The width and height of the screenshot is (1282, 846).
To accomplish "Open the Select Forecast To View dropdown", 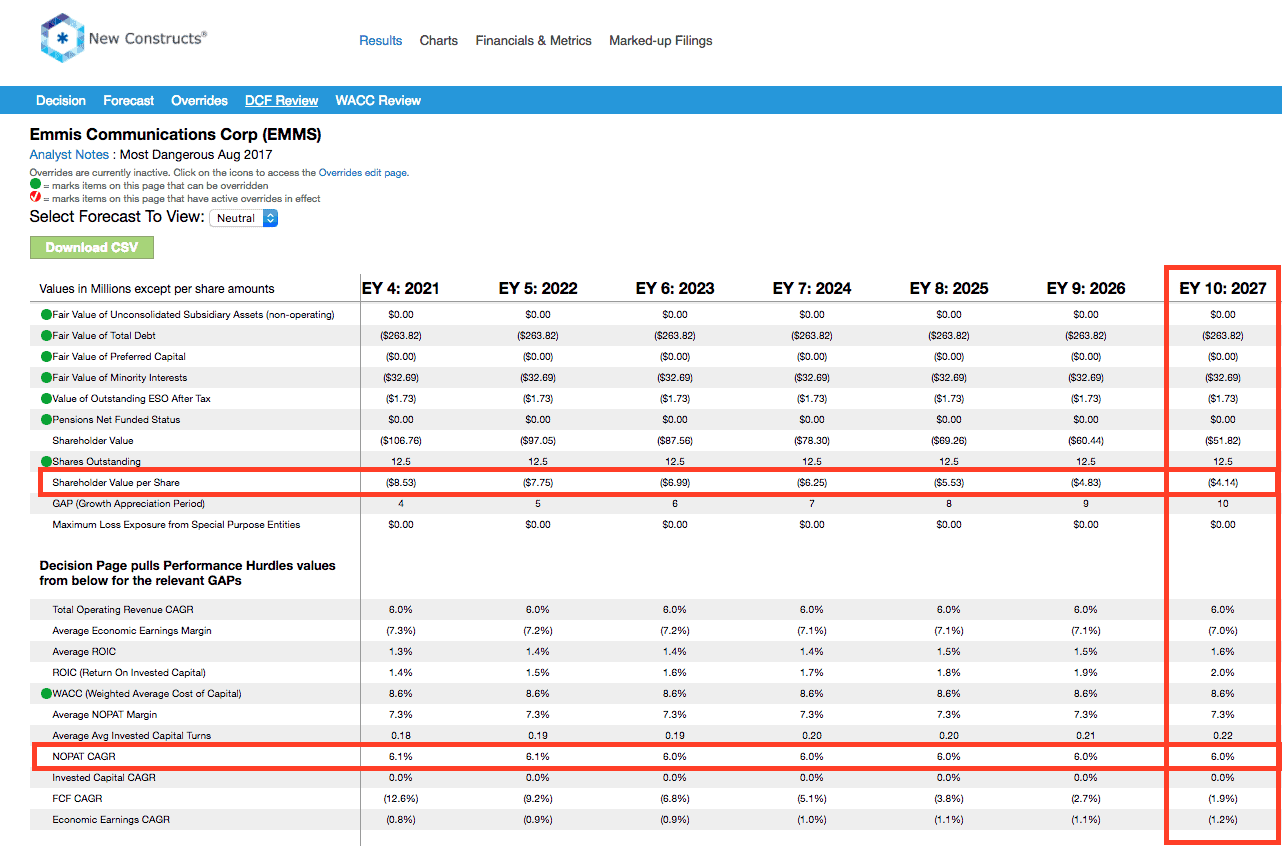I will tap(243, 217).
